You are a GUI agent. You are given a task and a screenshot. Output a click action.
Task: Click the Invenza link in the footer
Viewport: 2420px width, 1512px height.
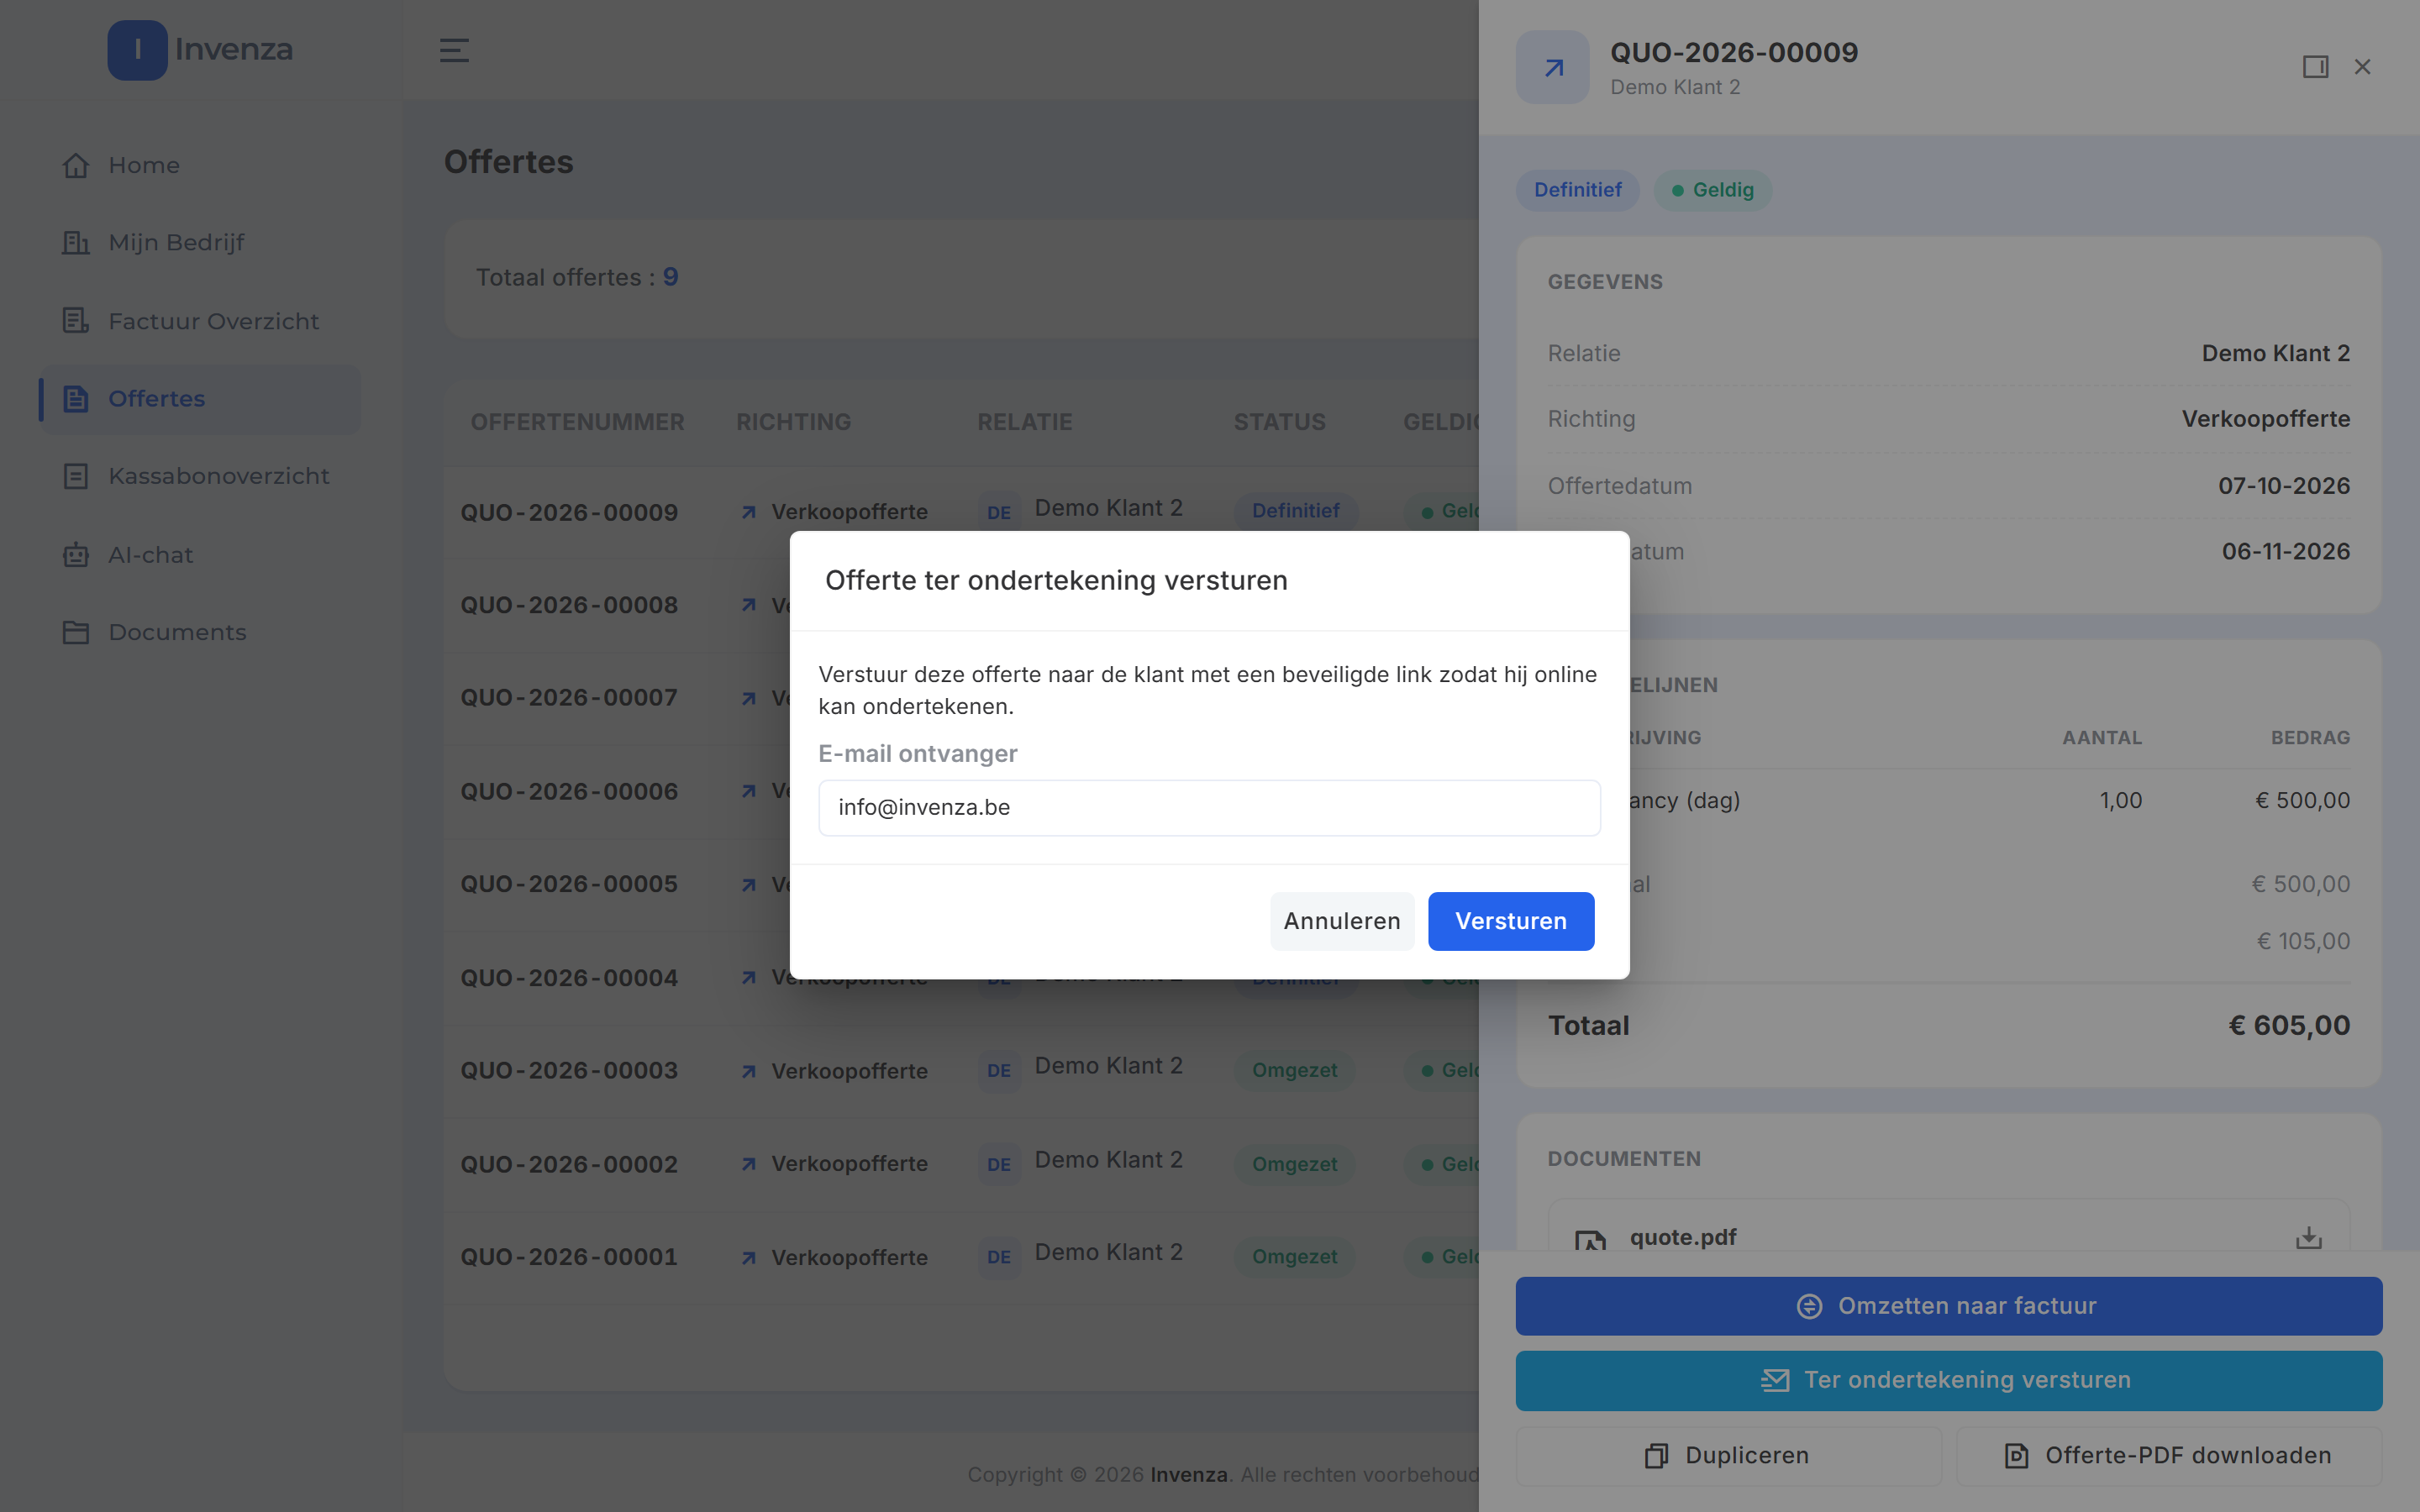1188,1475
